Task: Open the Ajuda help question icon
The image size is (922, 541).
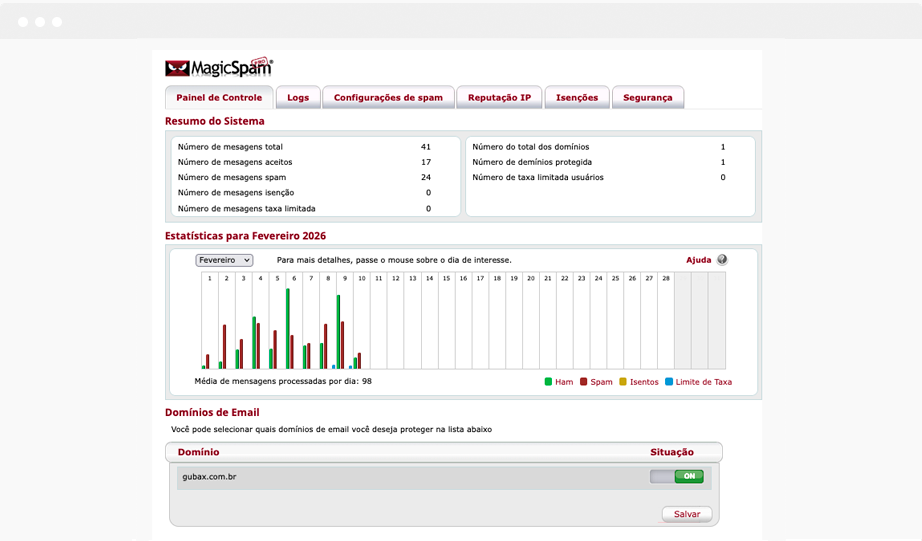Action: (x=722, y=260)
